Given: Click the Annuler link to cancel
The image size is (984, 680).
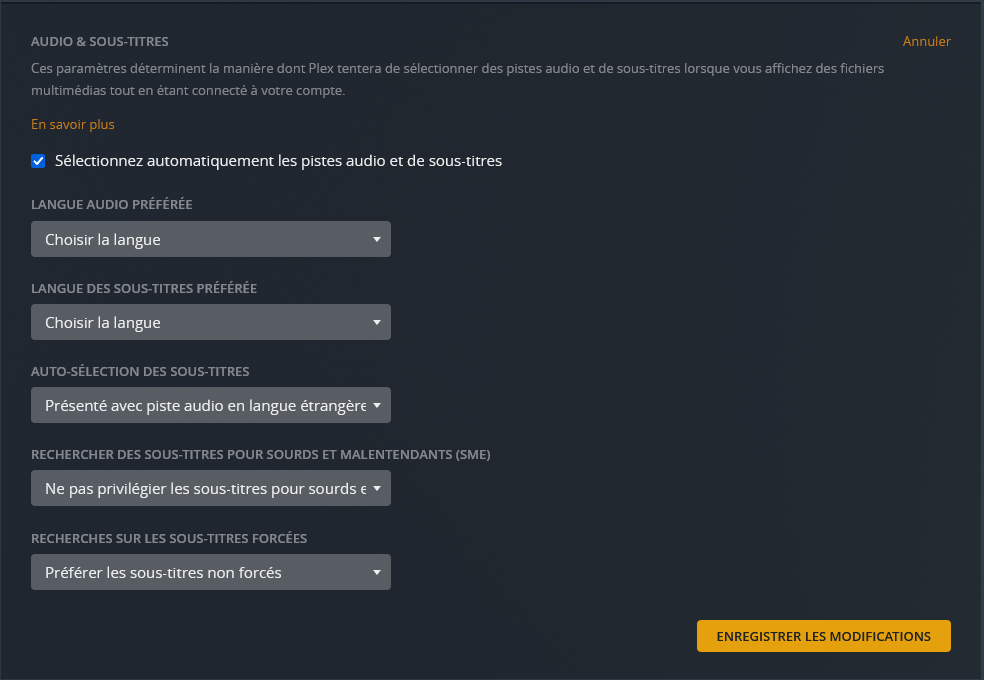Looking at the screenshot, I should 926,41.
